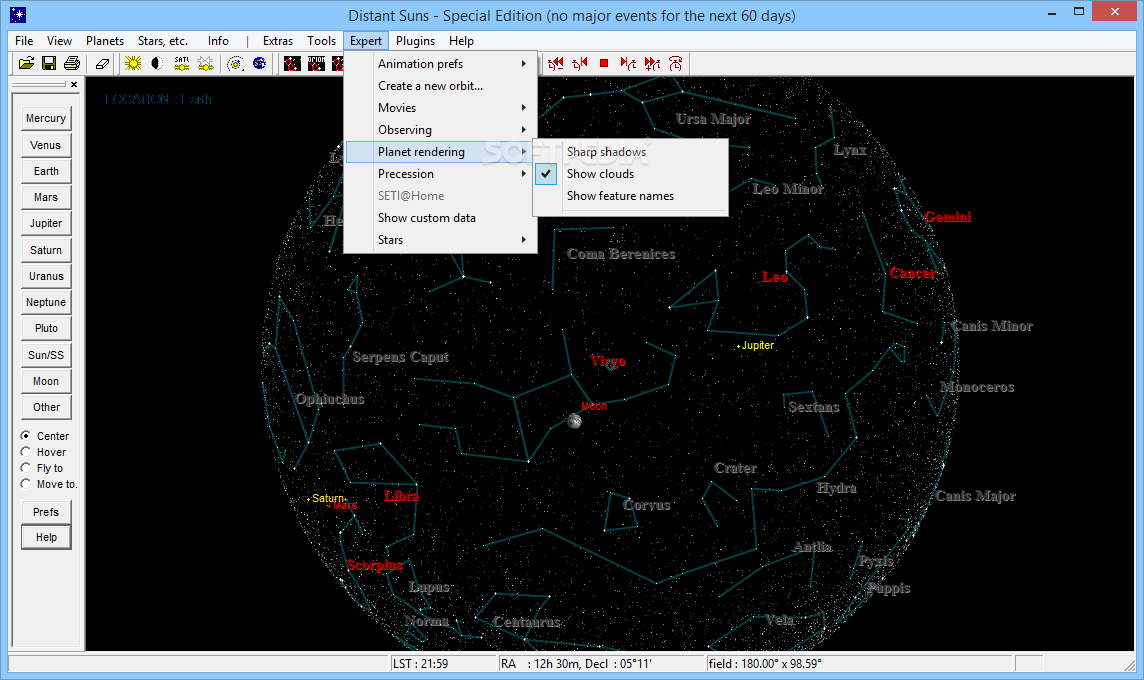1144x680 pixels.
Task: Select the eraser toolbar icon
Action: click(x=102, y=63)
